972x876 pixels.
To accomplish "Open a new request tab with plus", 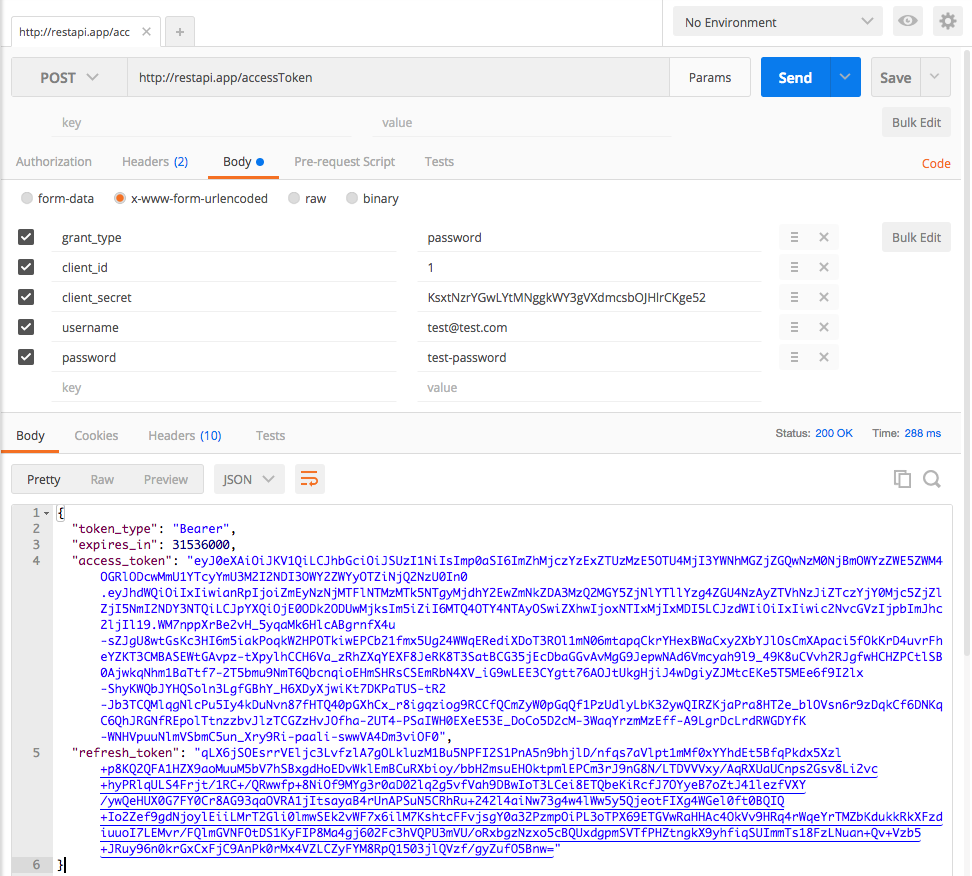I will pos(180,31).
